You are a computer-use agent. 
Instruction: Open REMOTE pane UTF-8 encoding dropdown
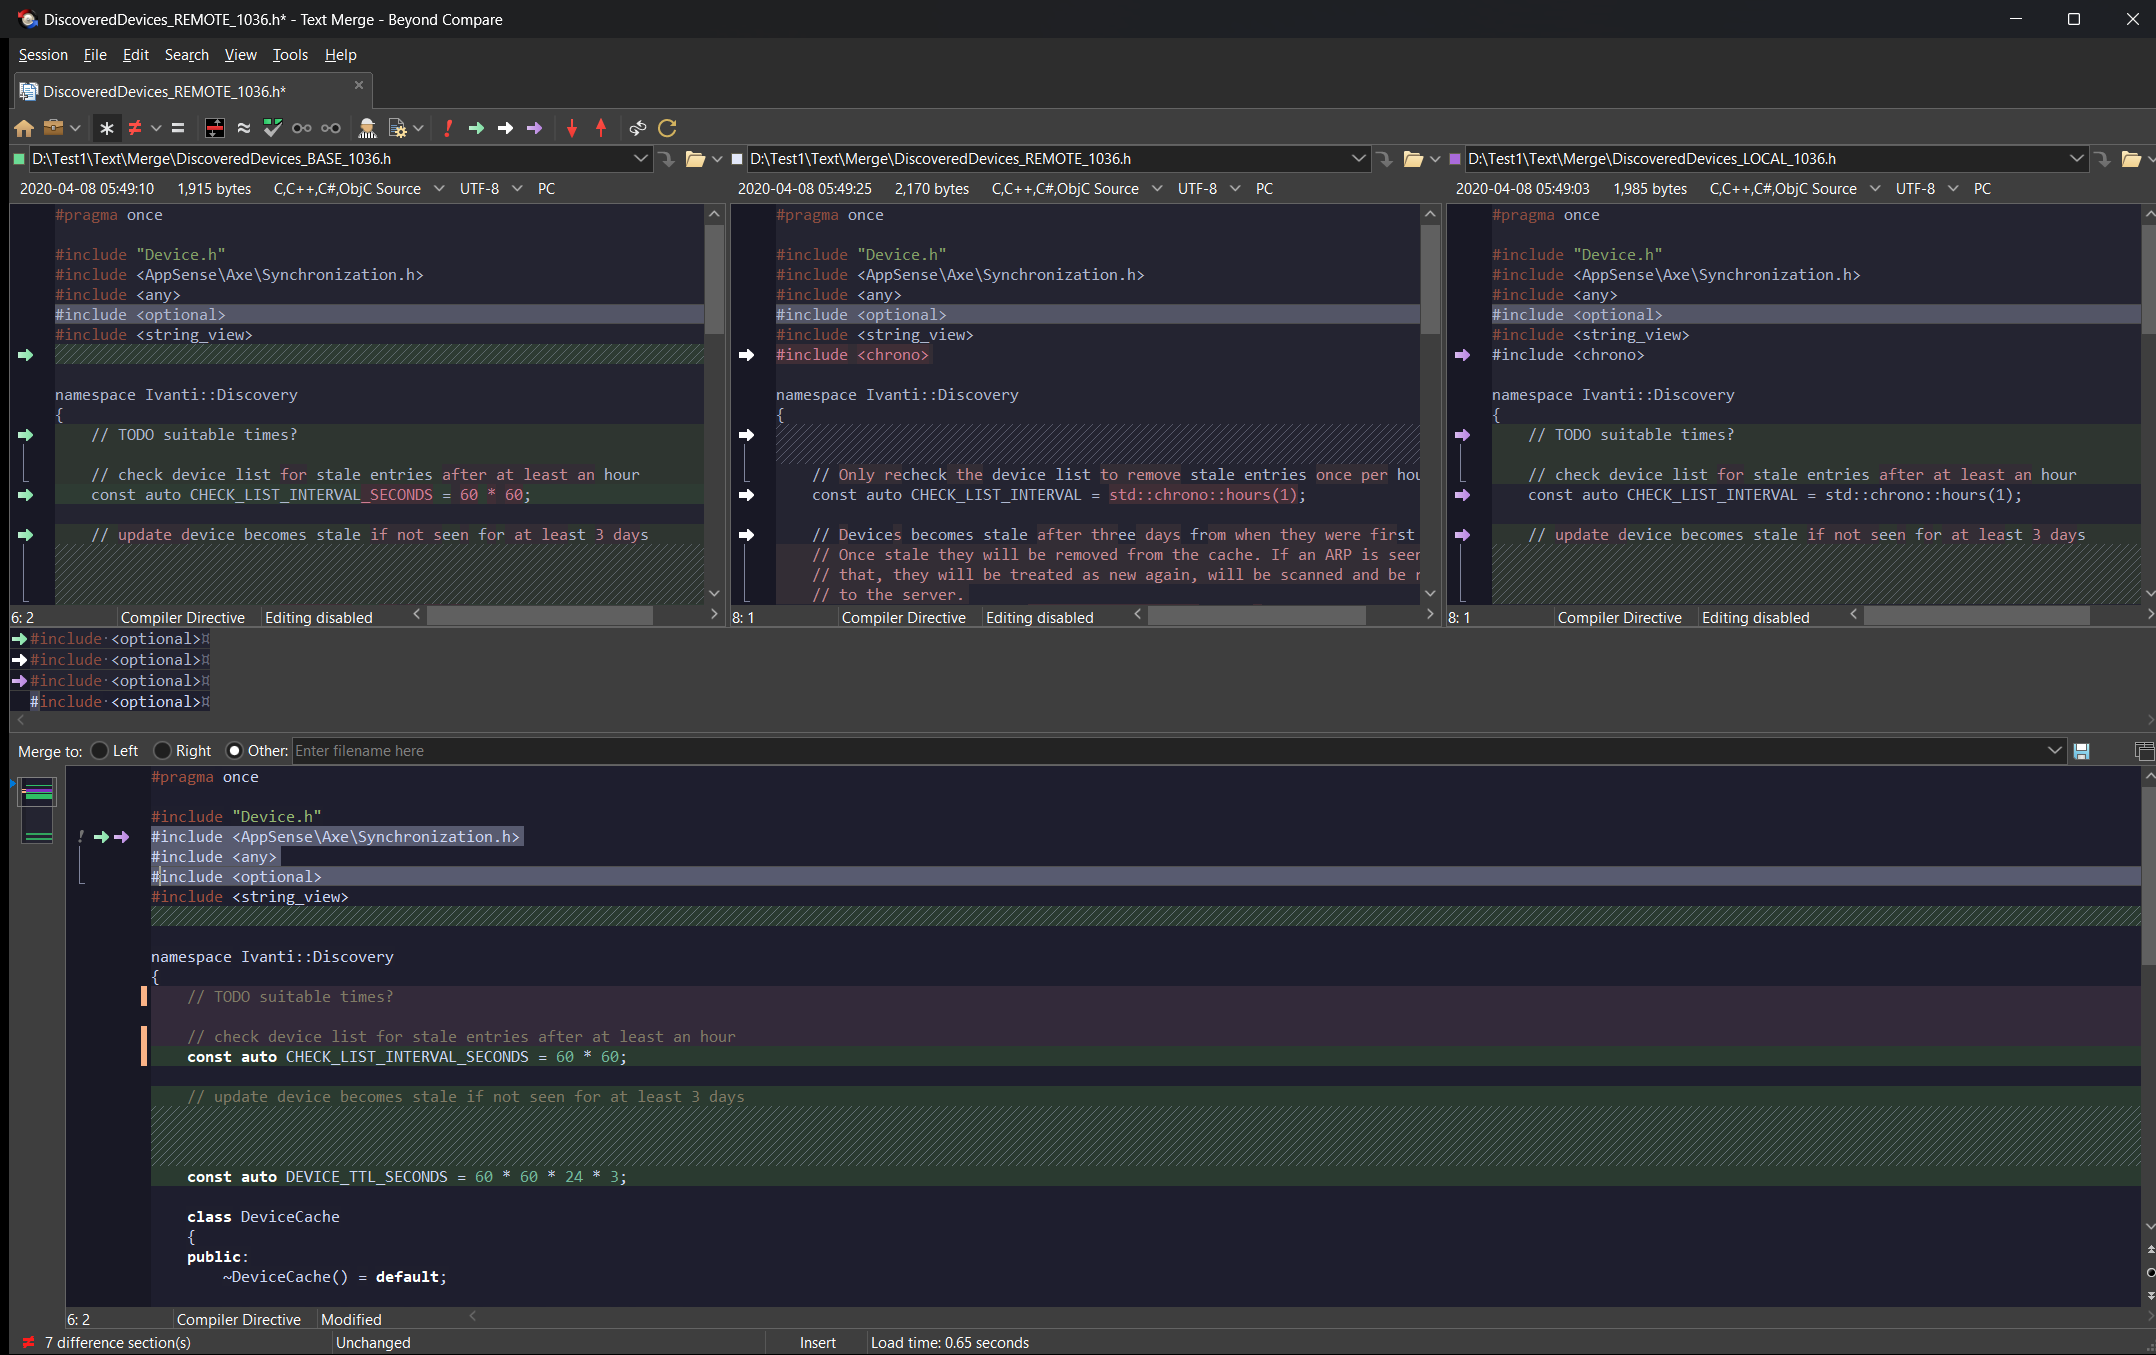(1235, 189)
